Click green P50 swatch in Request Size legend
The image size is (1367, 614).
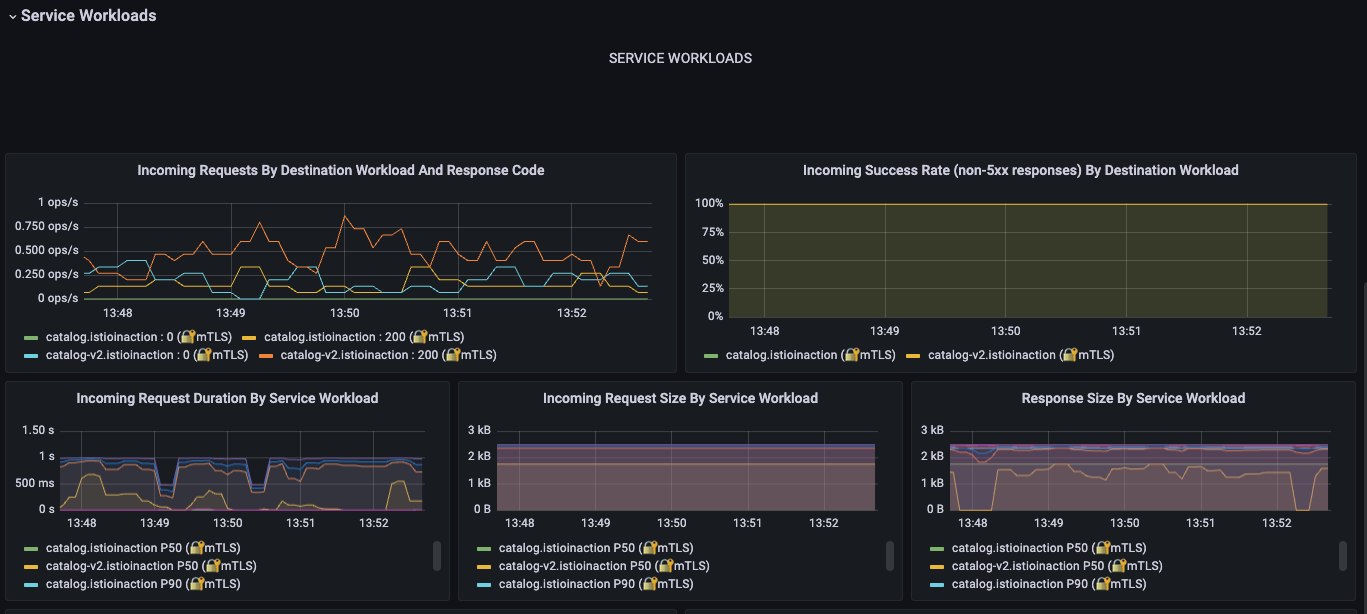(484, 549)
